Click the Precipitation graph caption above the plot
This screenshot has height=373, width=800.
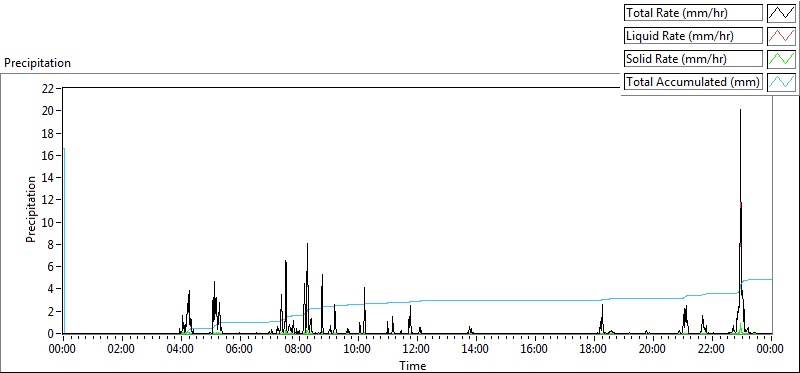pos(37,63)
